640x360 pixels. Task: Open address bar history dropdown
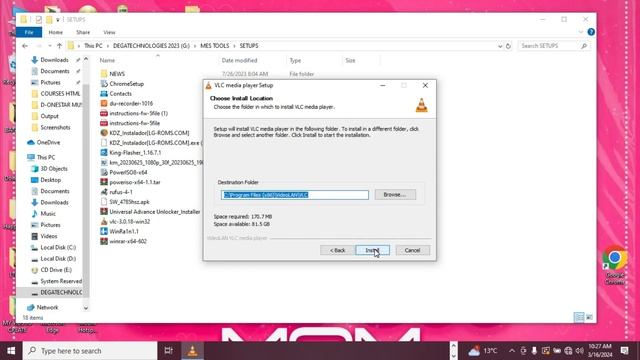pyautogui.click(x=500, y=46)
